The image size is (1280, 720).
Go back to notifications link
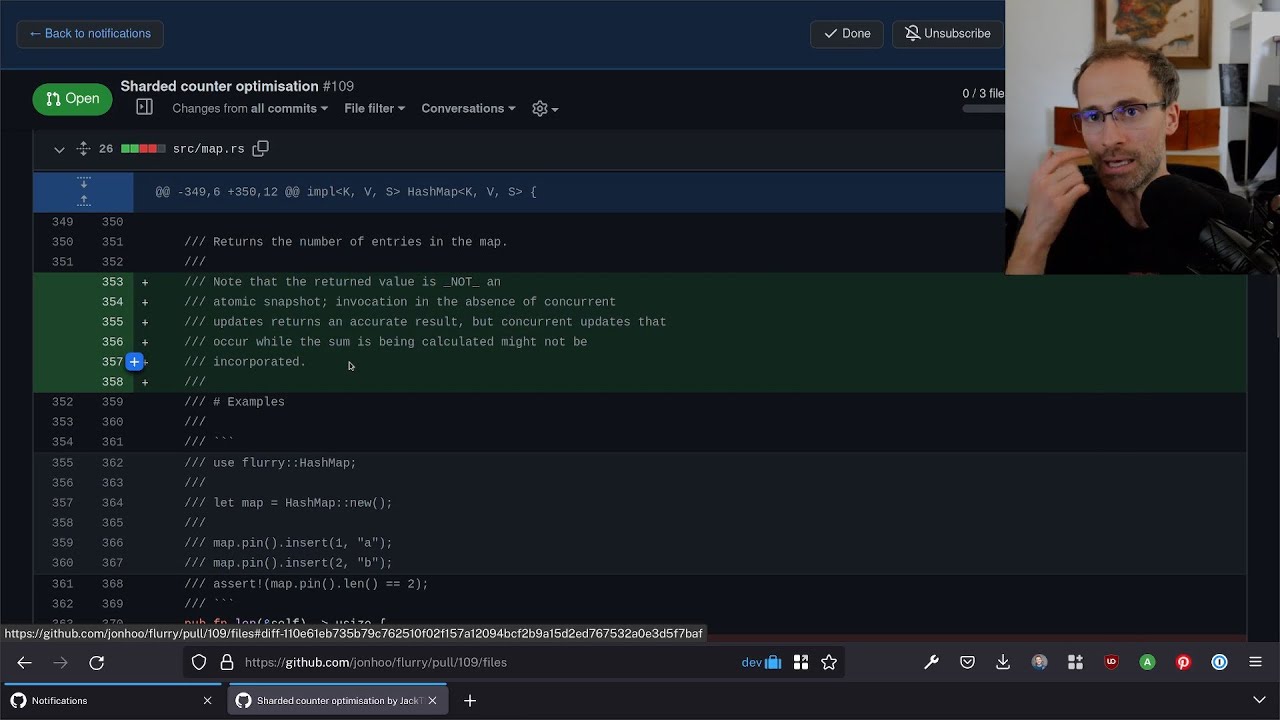point(90,33)
